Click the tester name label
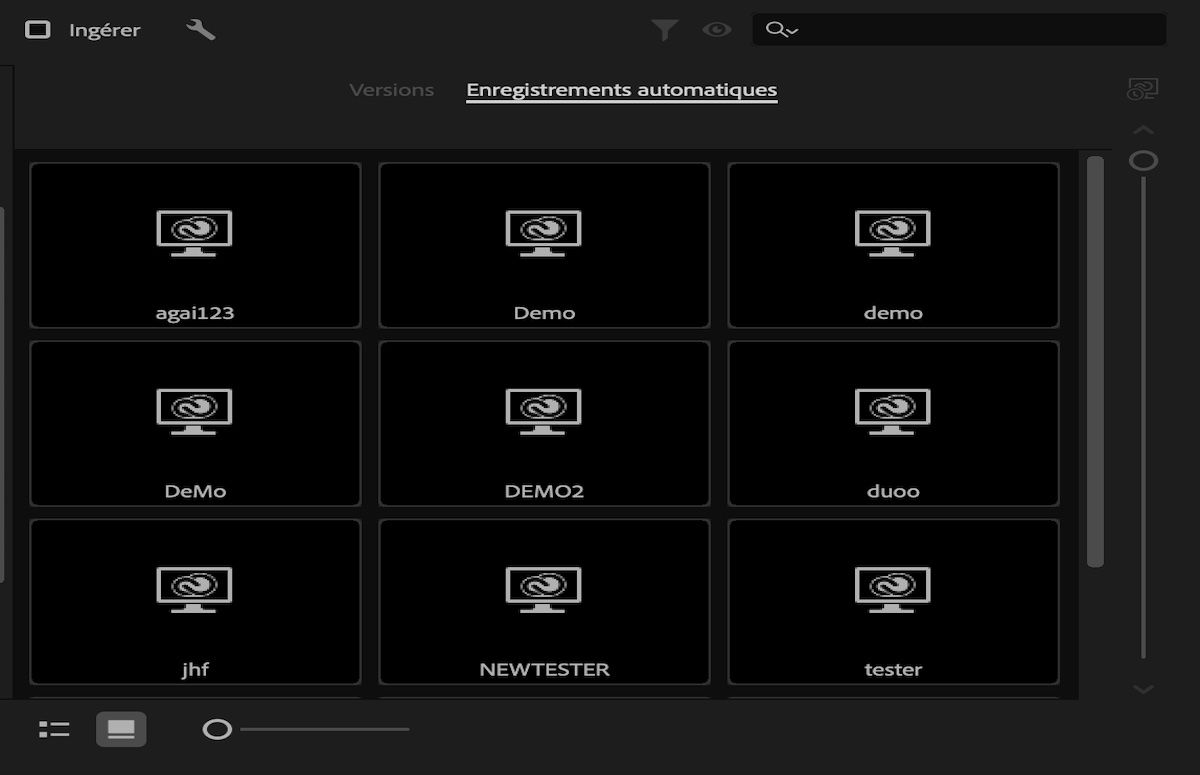Screen dimensions: 1200x775 (x=893, y=669)
